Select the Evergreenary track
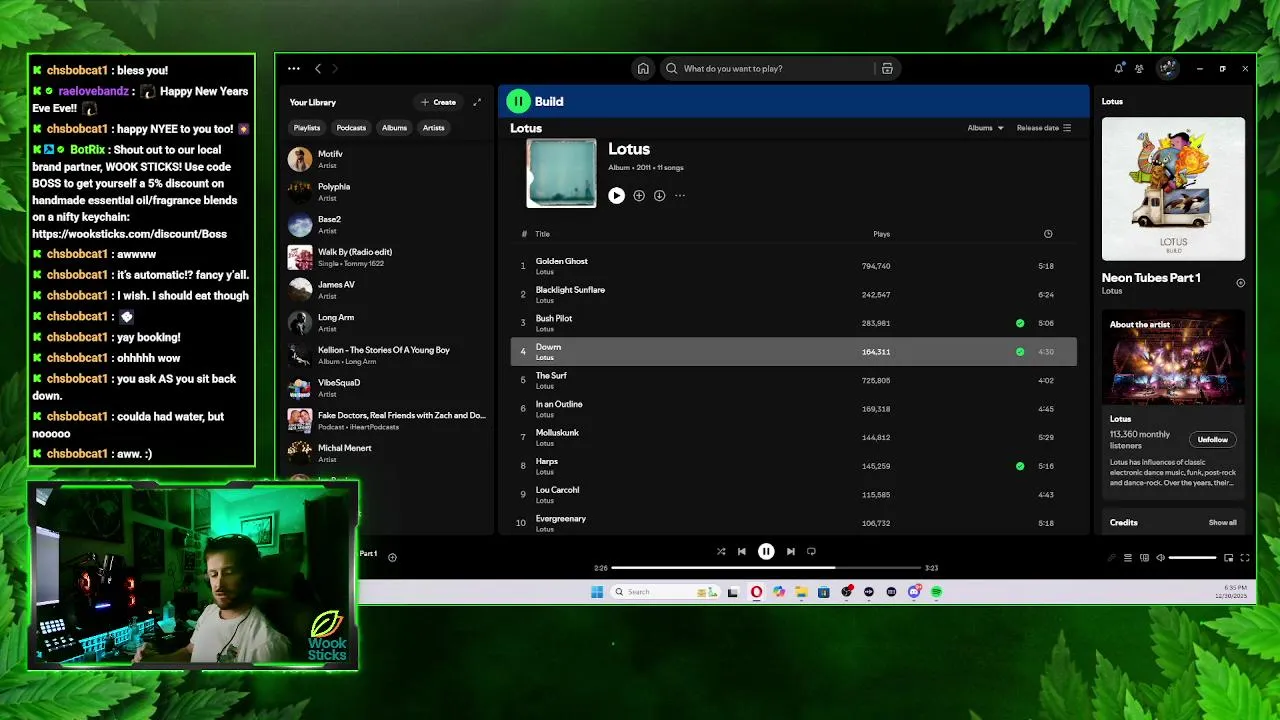1280x720 pixels. (x=793, y=523)
